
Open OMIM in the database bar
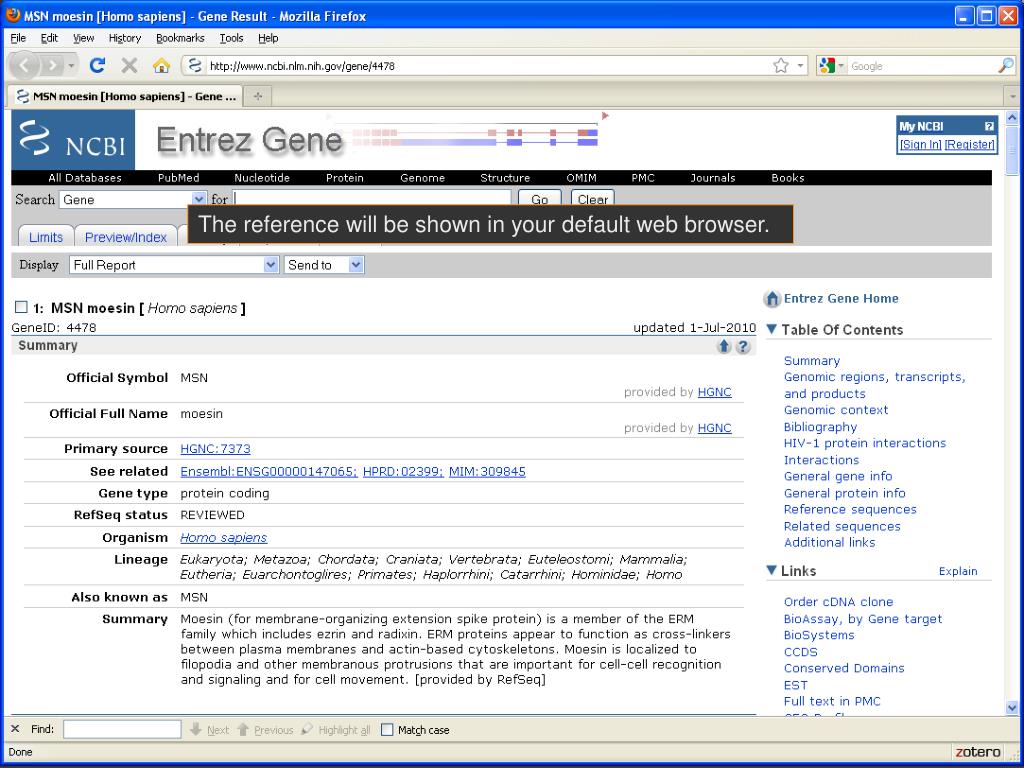[x=581, y=178]
